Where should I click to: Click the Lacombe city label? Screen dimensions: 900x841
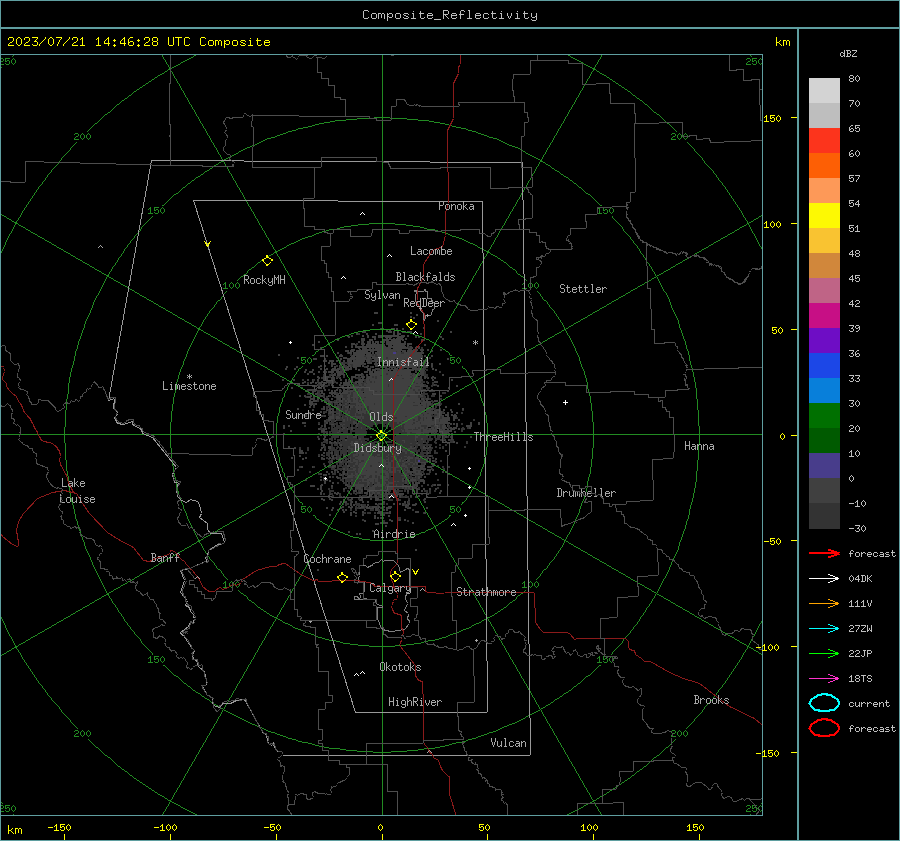tap(431, 251)
